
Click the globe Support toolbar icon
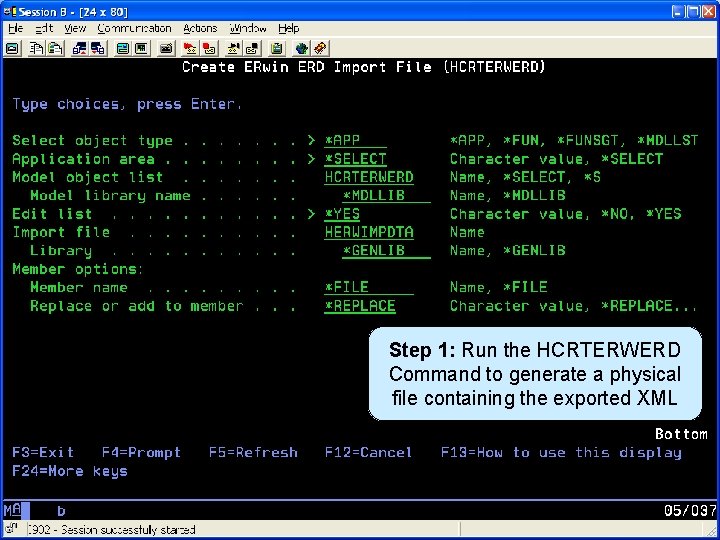(x=301, y=48)
